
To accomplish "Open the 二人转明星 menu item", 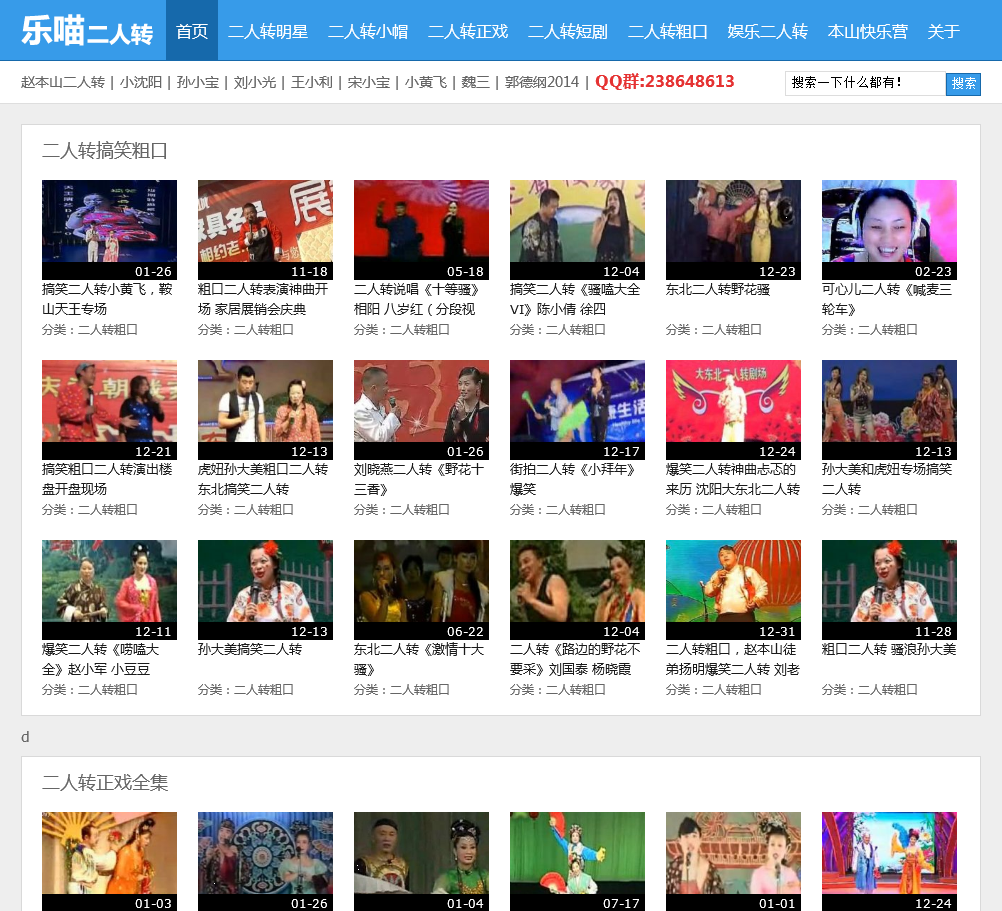I will click(268, 31).
